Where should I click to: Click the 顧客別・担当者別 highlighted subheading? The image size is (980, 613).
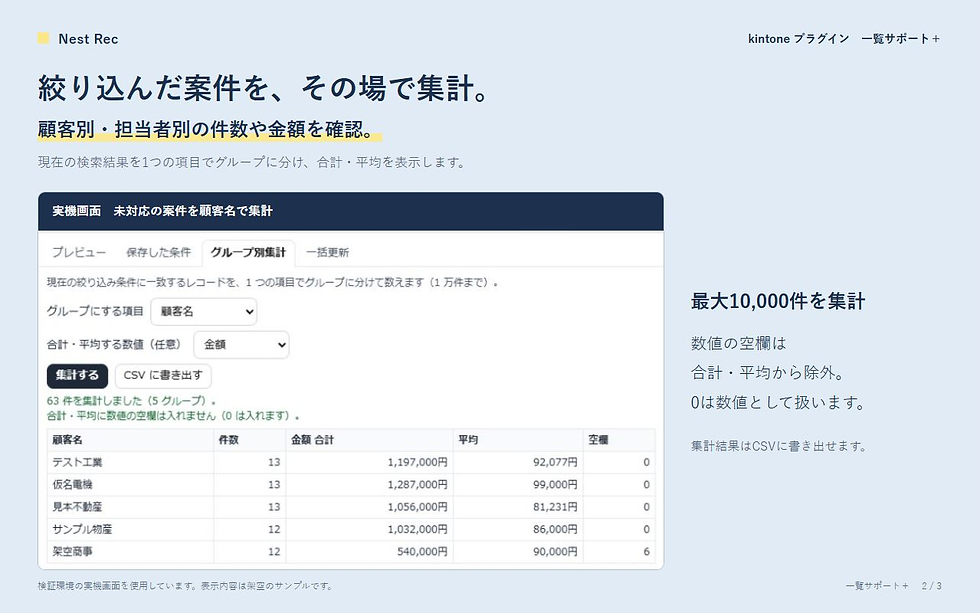click(x=210, y=129)
